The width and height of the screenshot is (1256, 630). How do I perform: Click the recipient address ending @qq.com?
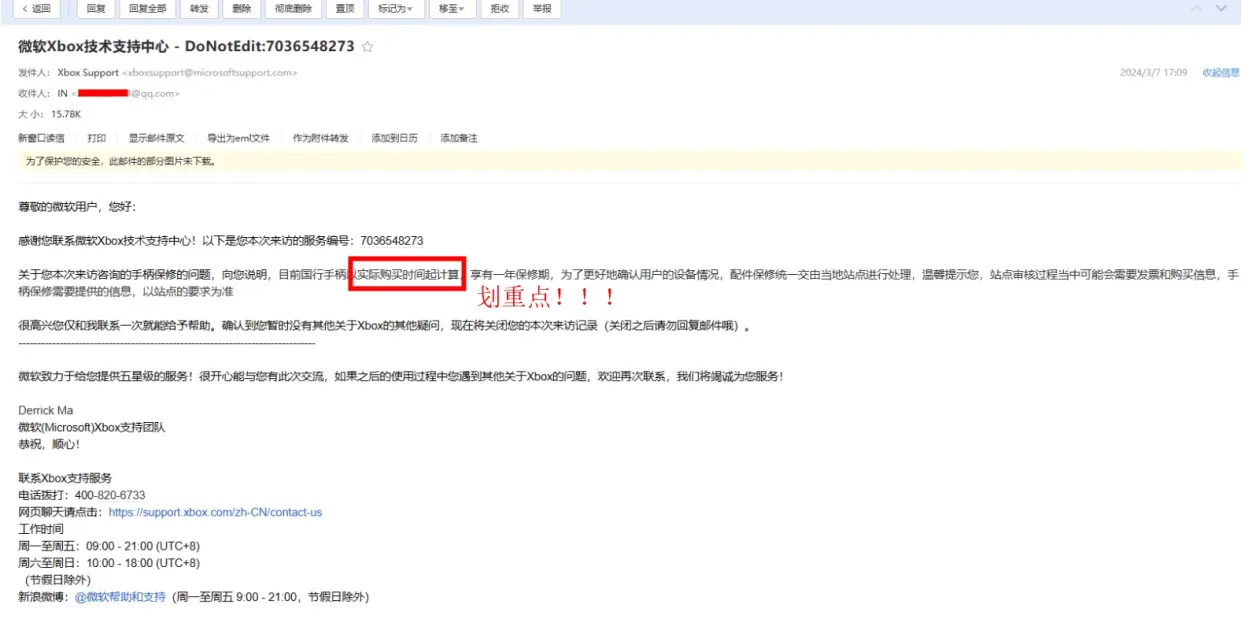(x=125, y=93)
